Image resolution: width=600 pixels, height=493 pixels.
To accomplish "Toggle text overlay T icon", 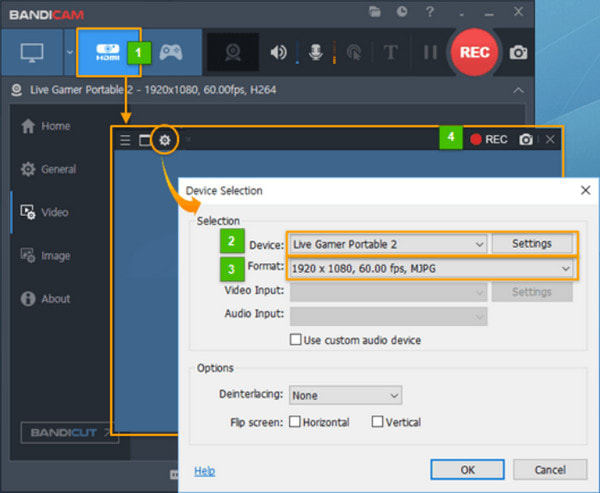I will (x=391, y=52).
